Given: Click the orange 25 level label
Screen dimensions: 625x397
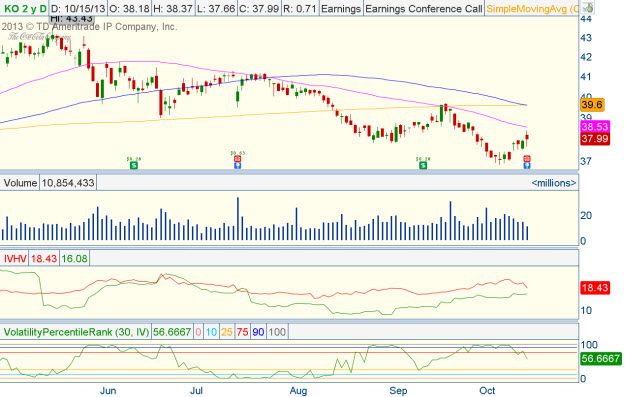Looking at the screenshot, I should (227, 332).
